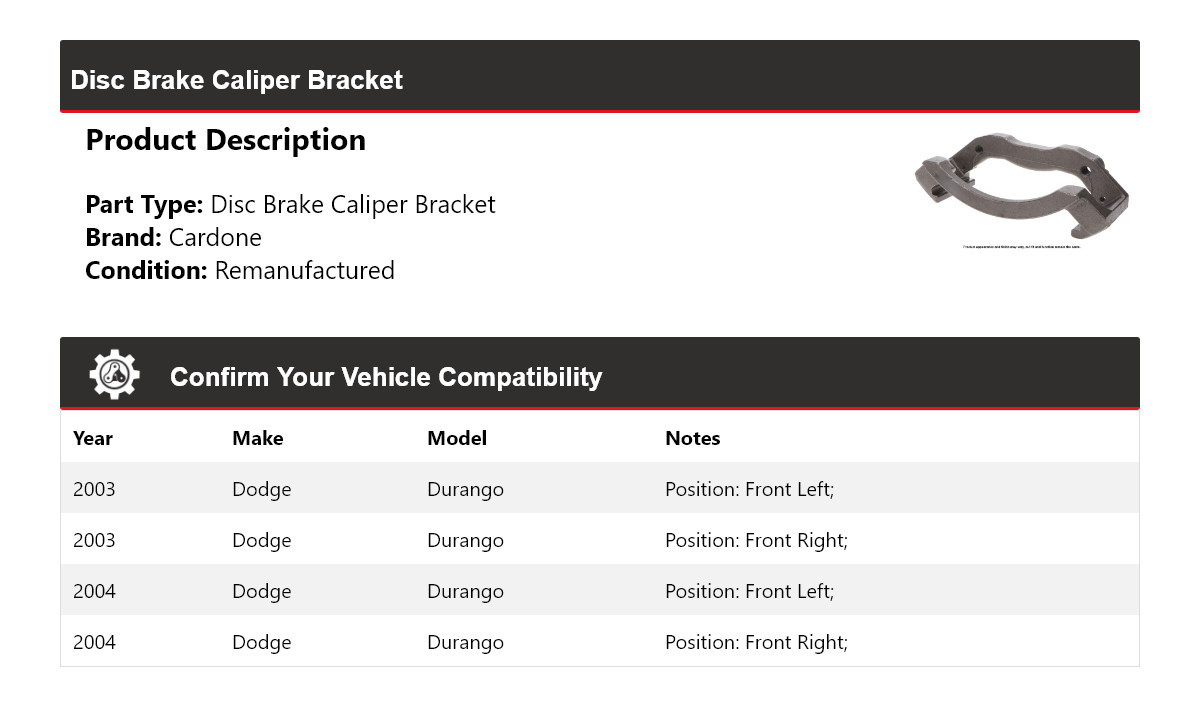
Task: Click the gear compatibility icon
Action: [x=114, y=375]
